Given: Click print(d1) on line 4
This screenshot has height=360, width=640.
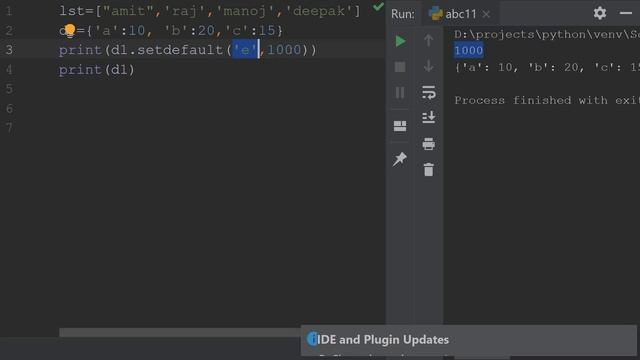Looking at the screenshot, I should pyautogui.click(x=97, y=70).
